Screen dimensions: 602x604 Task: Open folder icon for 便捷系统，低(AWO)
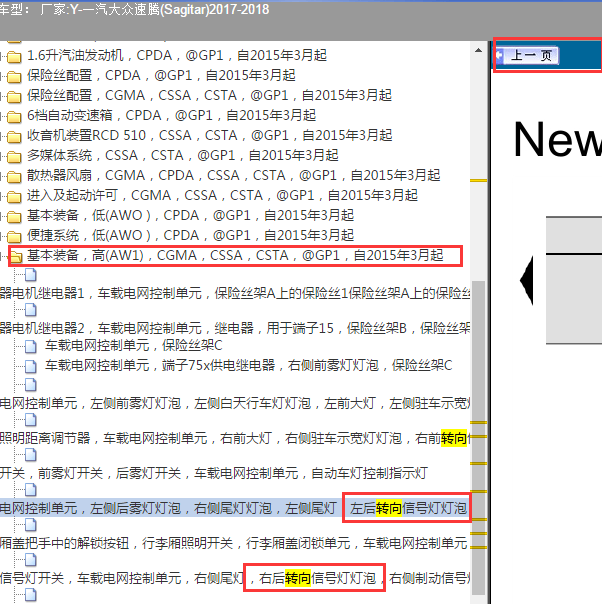point(14,237)
